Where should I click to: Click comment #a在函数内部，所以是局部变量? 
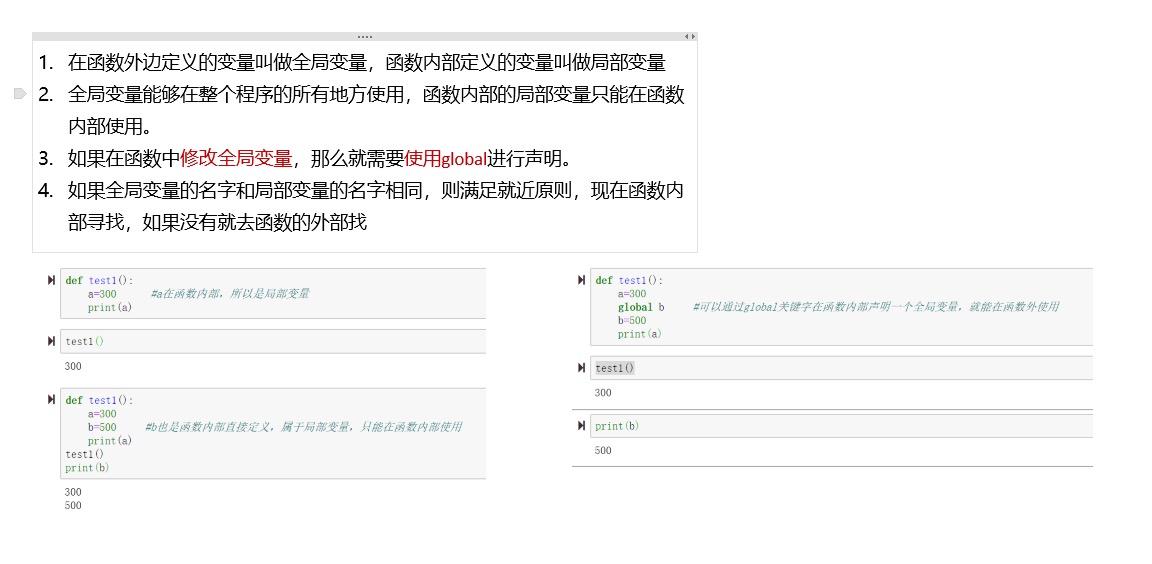[230, 294]
